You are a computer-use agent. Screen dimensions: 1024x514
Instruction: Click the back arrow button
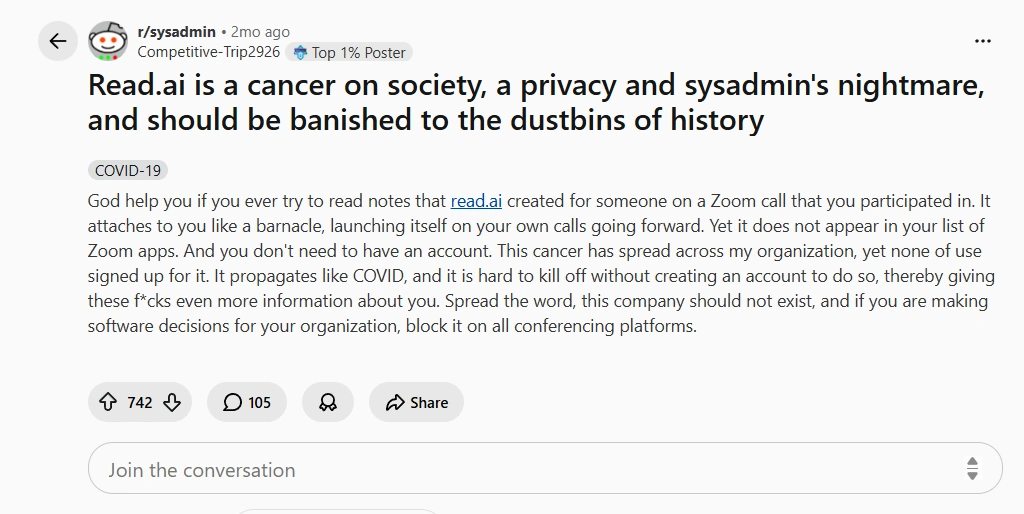57,41
